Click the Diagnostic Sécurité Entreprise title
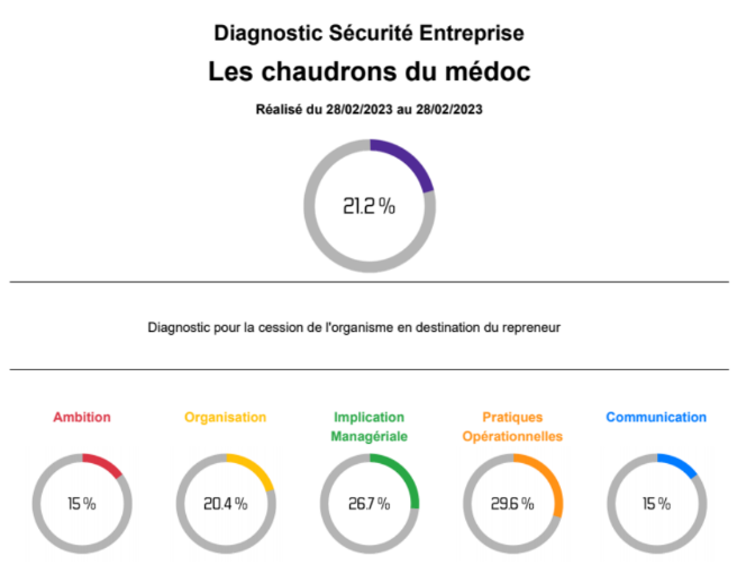This screenshot has width=746, height=573. [369, 33]
